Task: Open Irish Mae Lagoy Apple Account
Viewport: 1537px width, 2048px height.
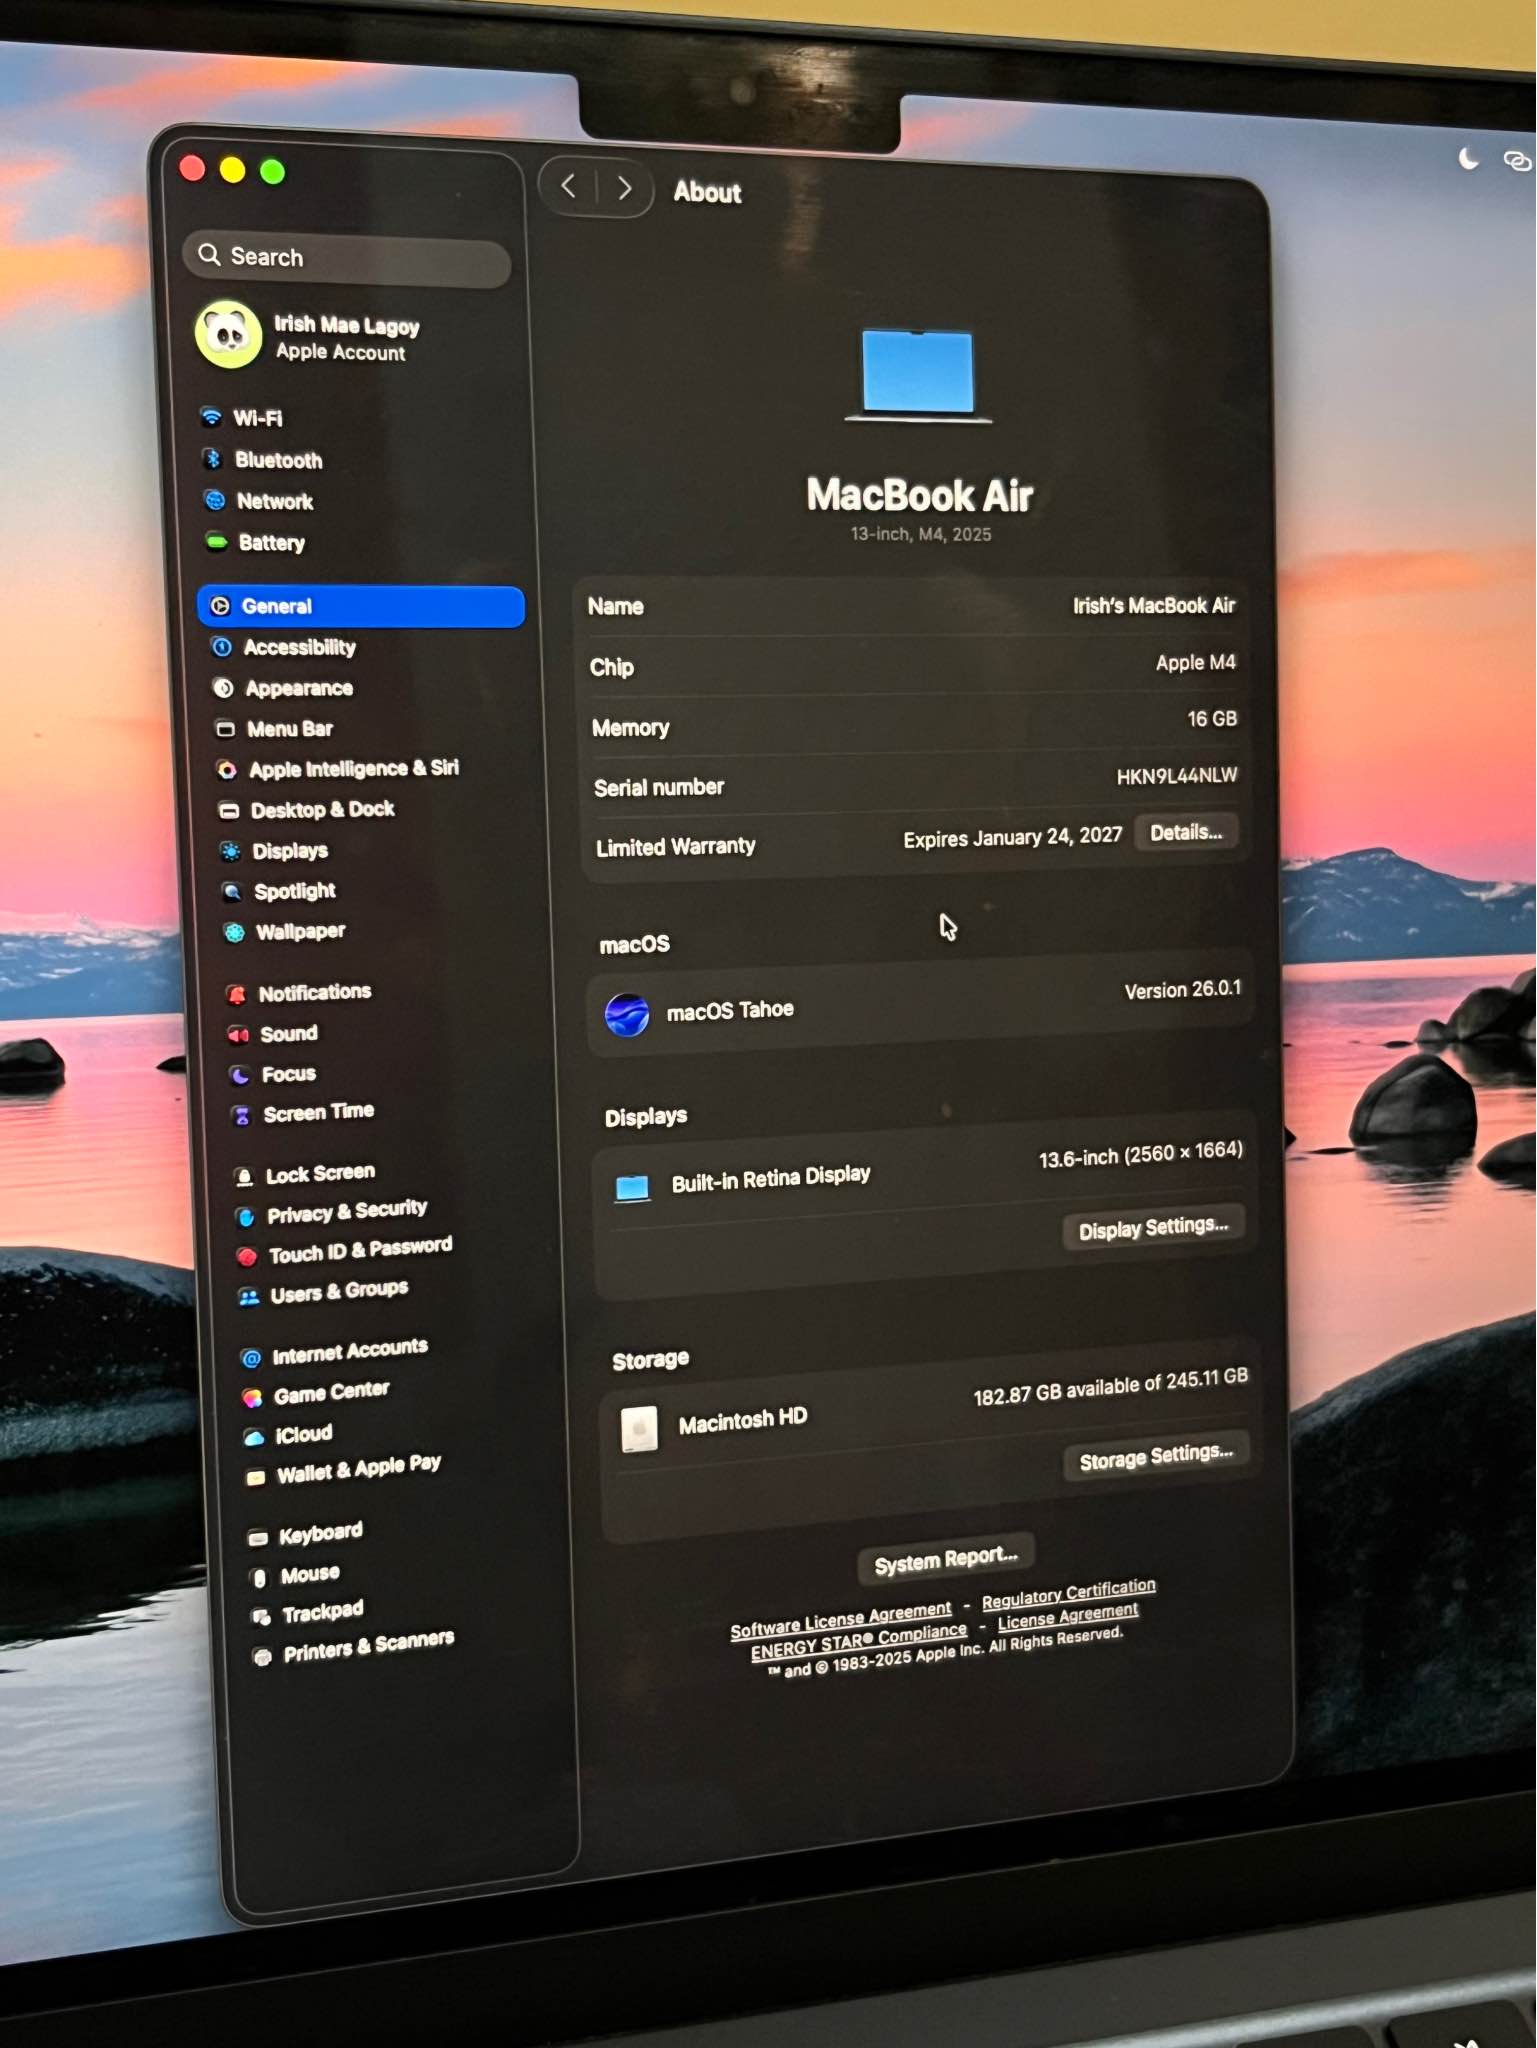Action: click(310, 336)
